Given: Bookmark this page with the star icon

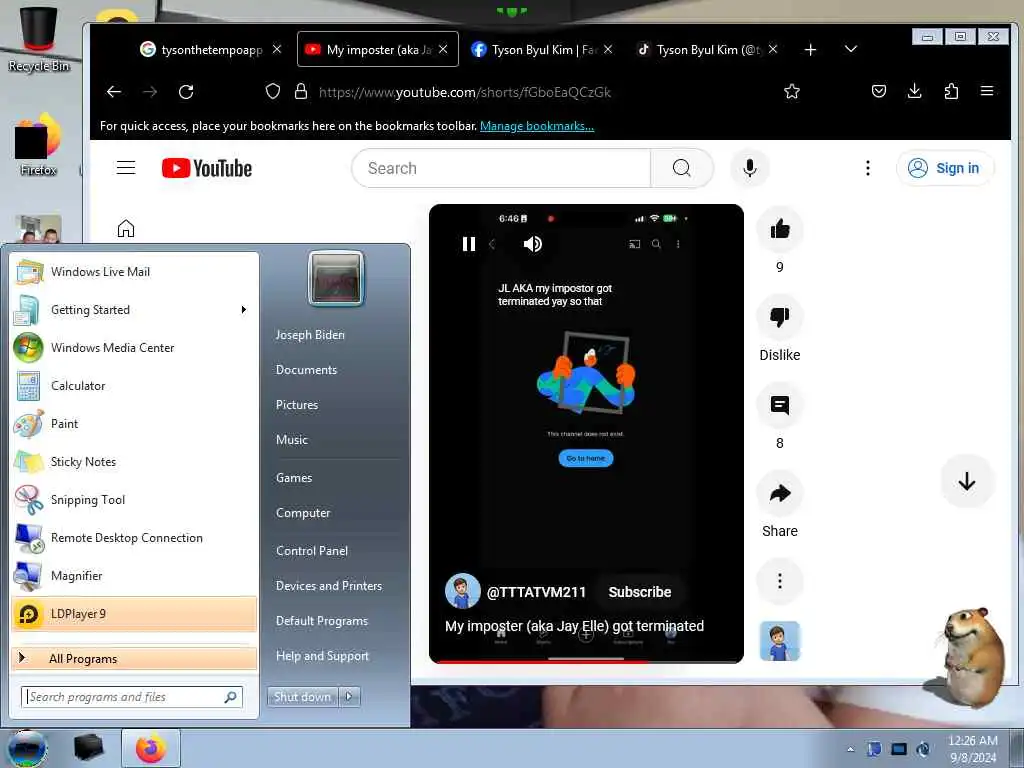Looking at the screenshot, I should pos(792,91).
